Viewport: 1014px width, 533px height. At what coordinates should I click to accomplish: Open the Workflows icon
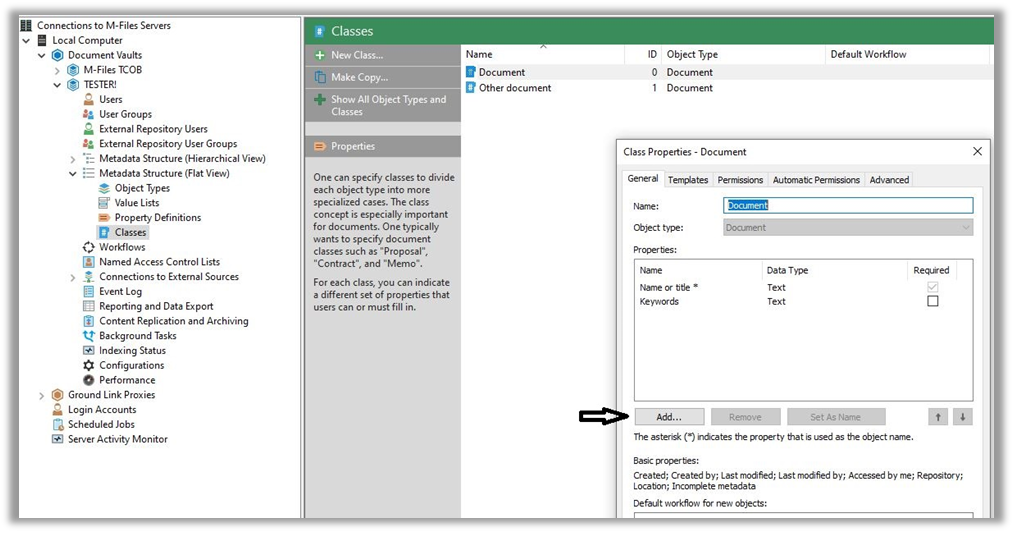coord(89,247)
